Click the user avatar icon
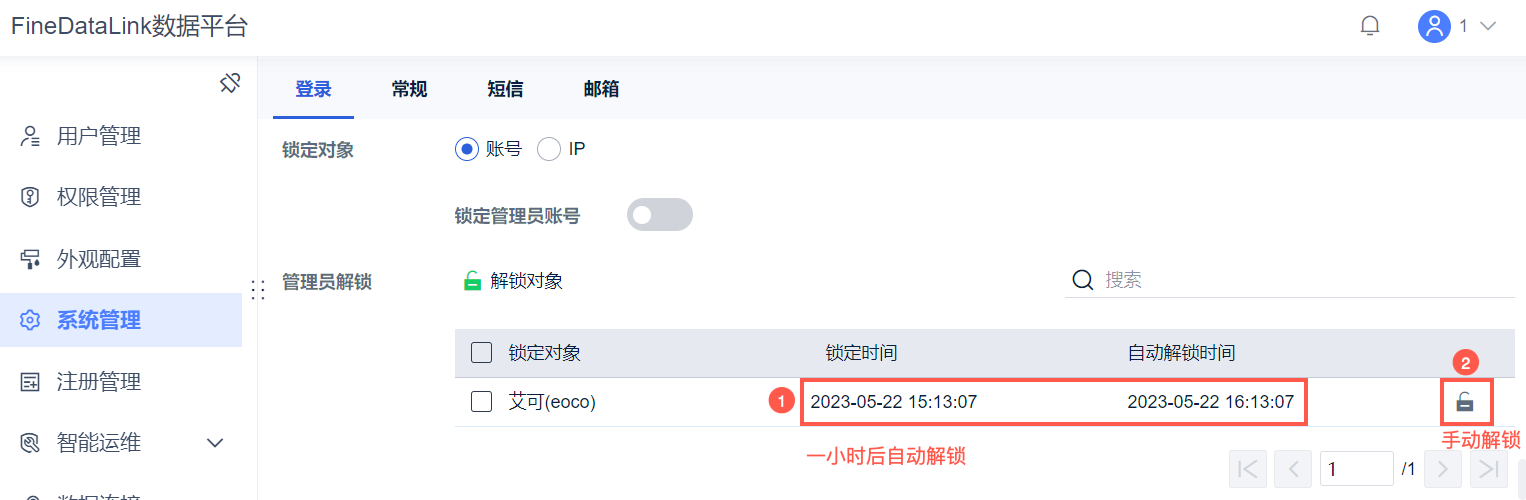1526x500 pixels. pyautogui.click(x=1434, y=27)
